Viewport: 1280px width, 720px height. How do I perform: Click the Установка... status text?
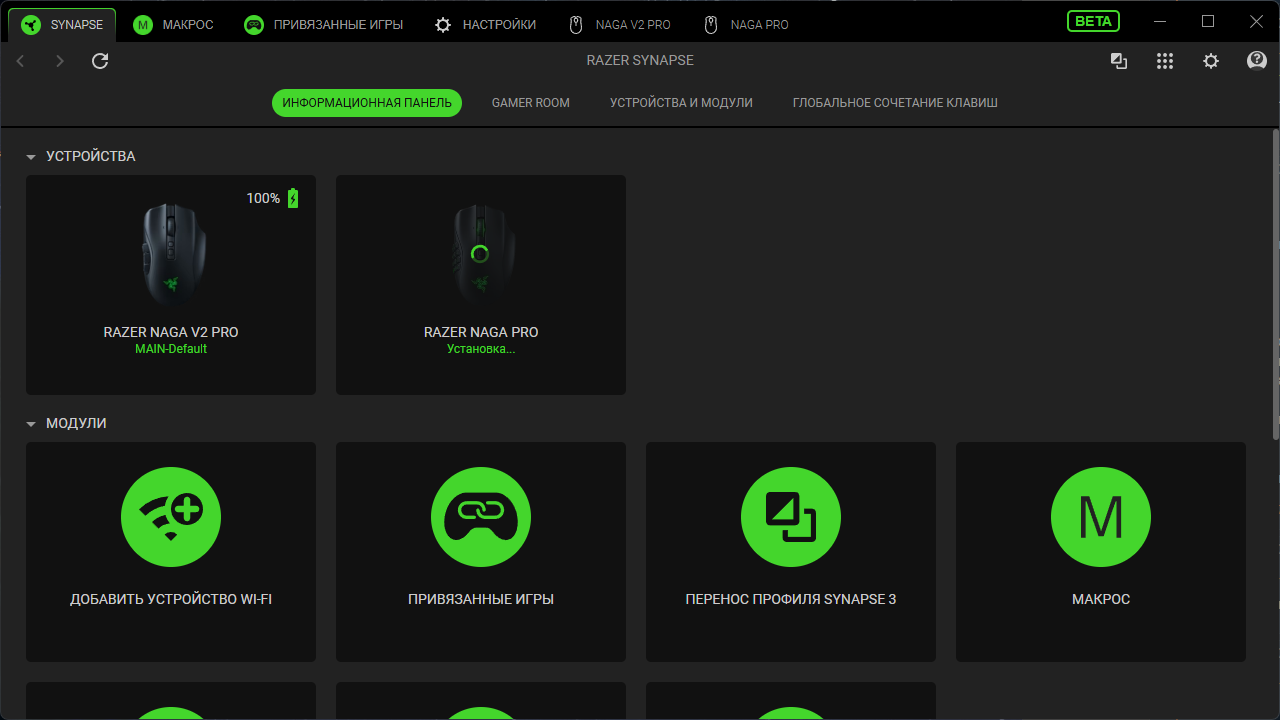click(481, 349)
